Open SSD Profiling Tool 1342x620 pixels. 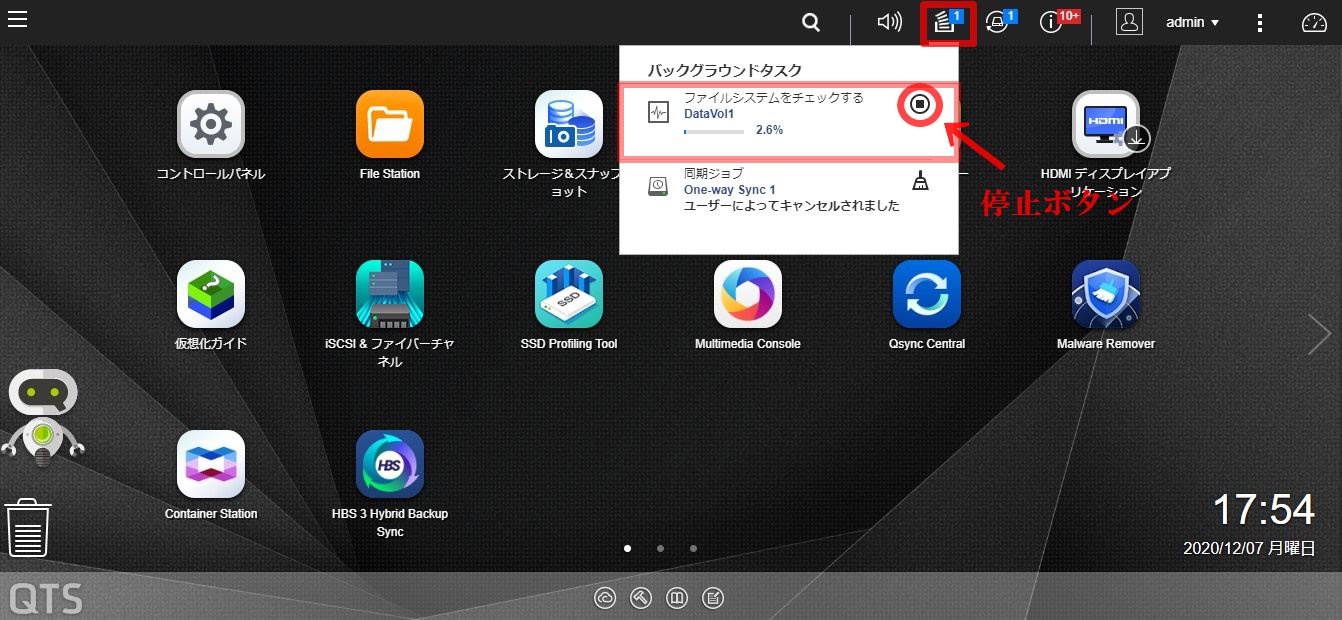tap(568, 295)
